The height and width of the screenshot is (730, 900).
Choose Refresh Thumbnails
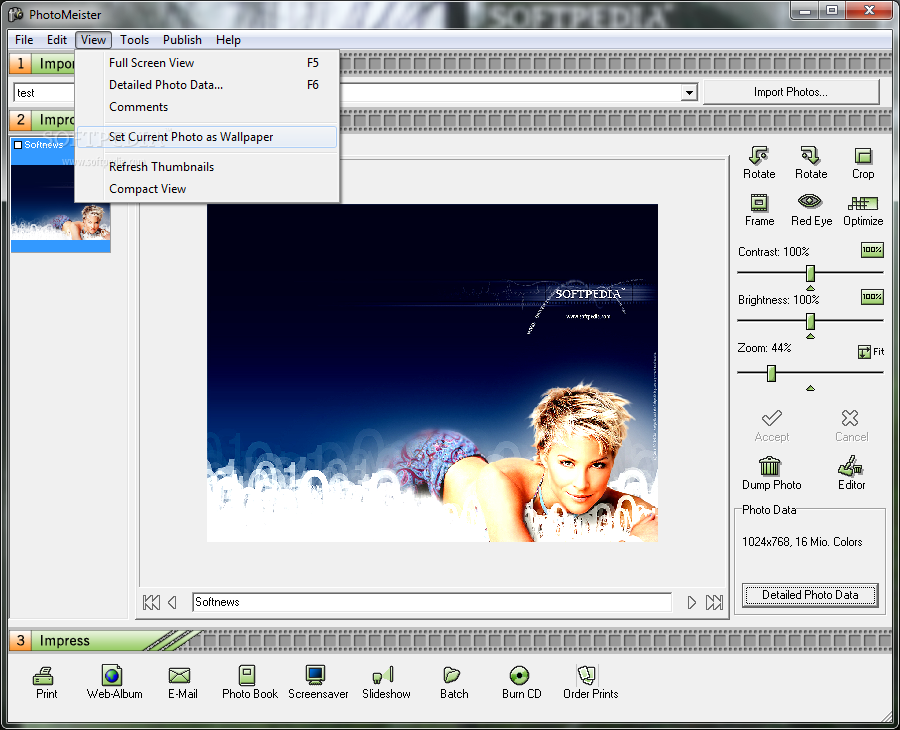[207, 166]
